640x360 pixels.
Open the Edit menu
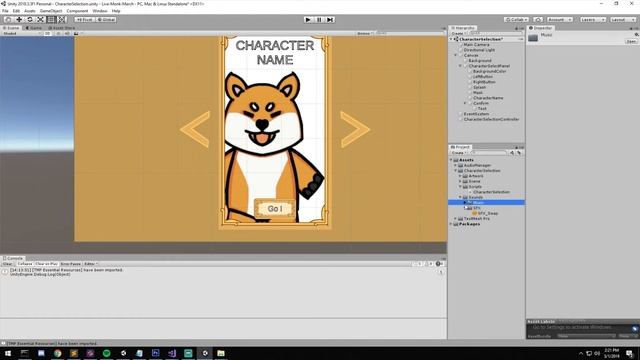[x=16, y=11]
